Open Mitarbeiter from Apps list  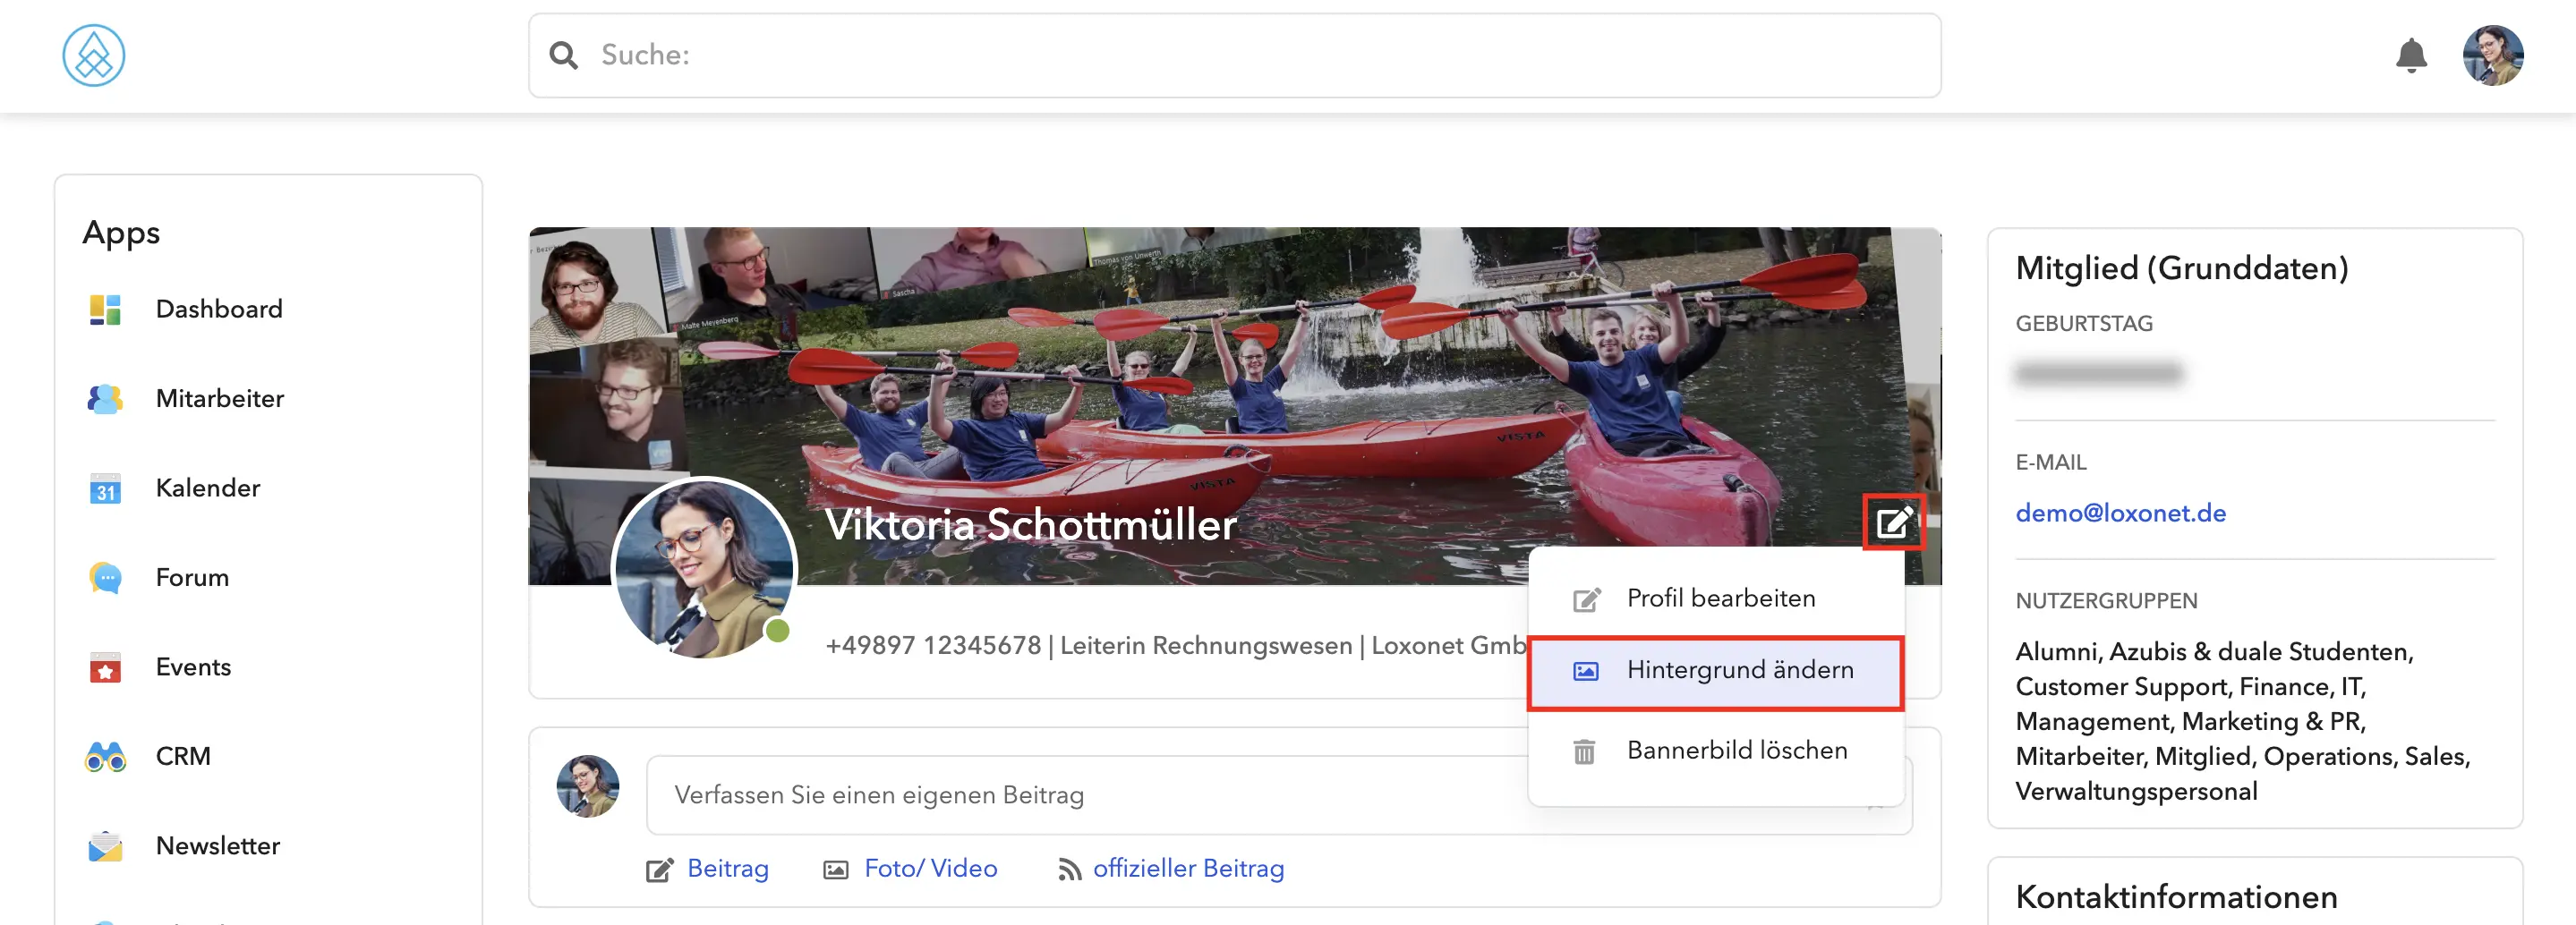click(x=220, y=399)
